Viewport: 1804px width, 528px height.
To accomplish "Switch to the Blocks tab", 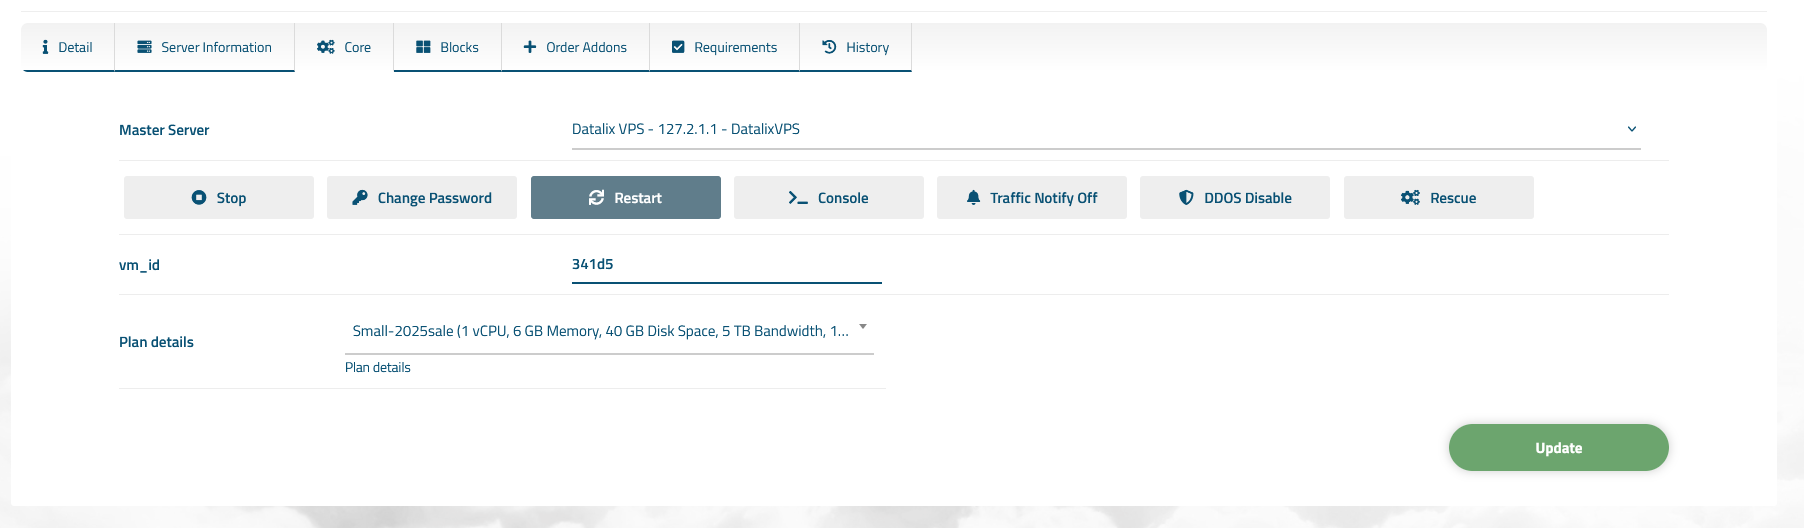I will 447,47.
